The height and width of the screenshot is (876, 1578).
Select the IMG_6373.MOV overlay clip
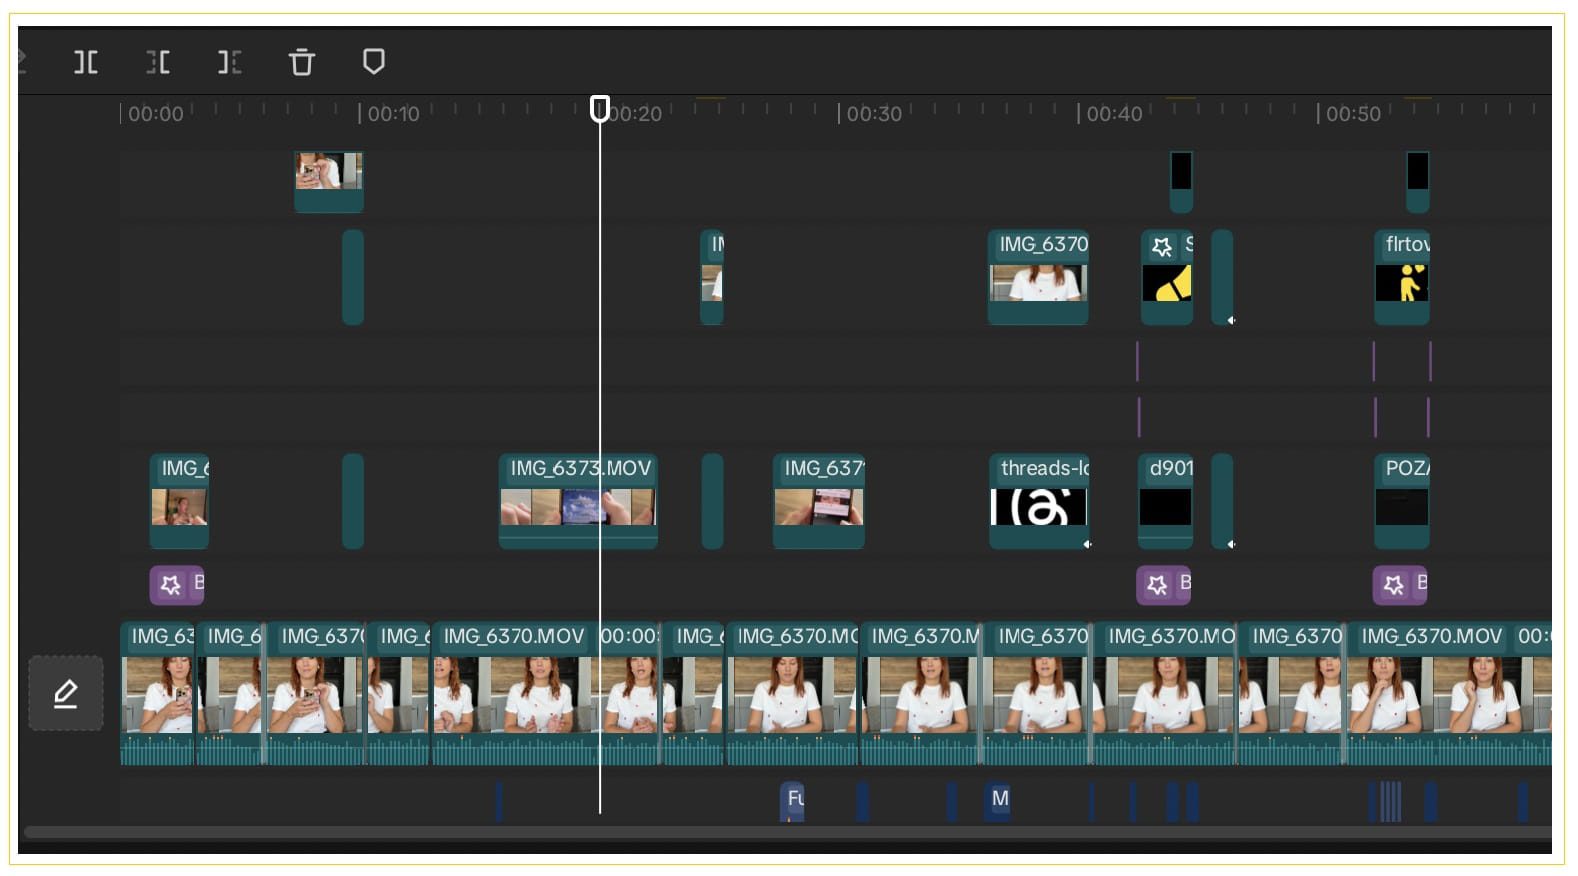tap(578, 501)
